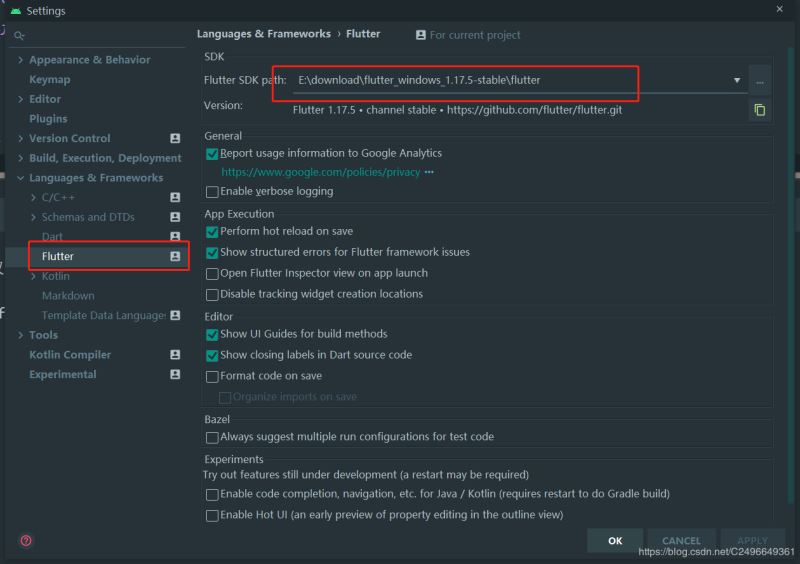Open the Google privacy policy link
The width and height of the screenshot is (800, 564).
[x=320, y=172]
